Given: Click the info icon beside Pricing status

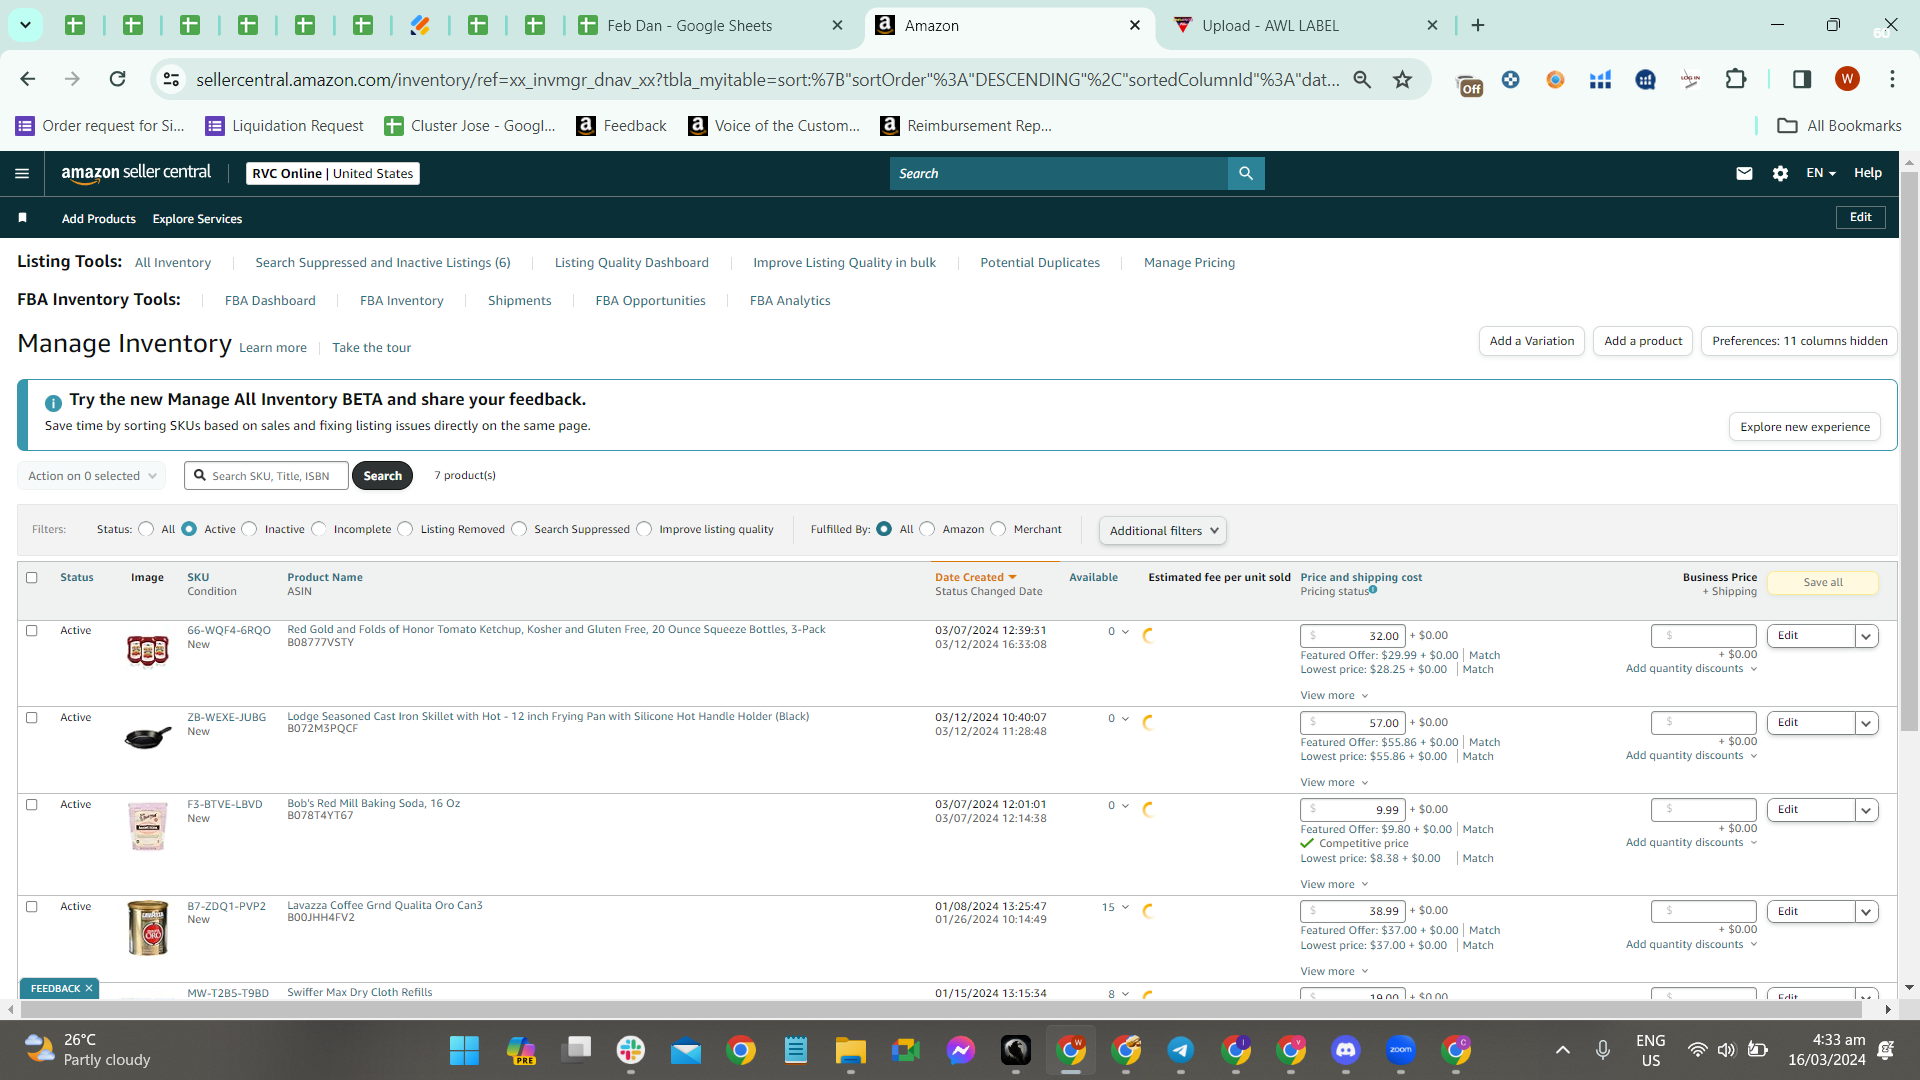Looking at the screenshot, I should pos(1373,590).
